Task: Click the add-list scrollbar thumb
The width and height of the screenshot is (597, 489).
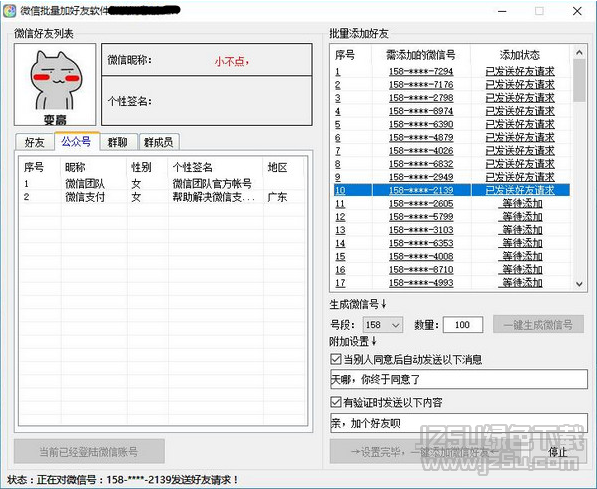Action: pos(579,80)
